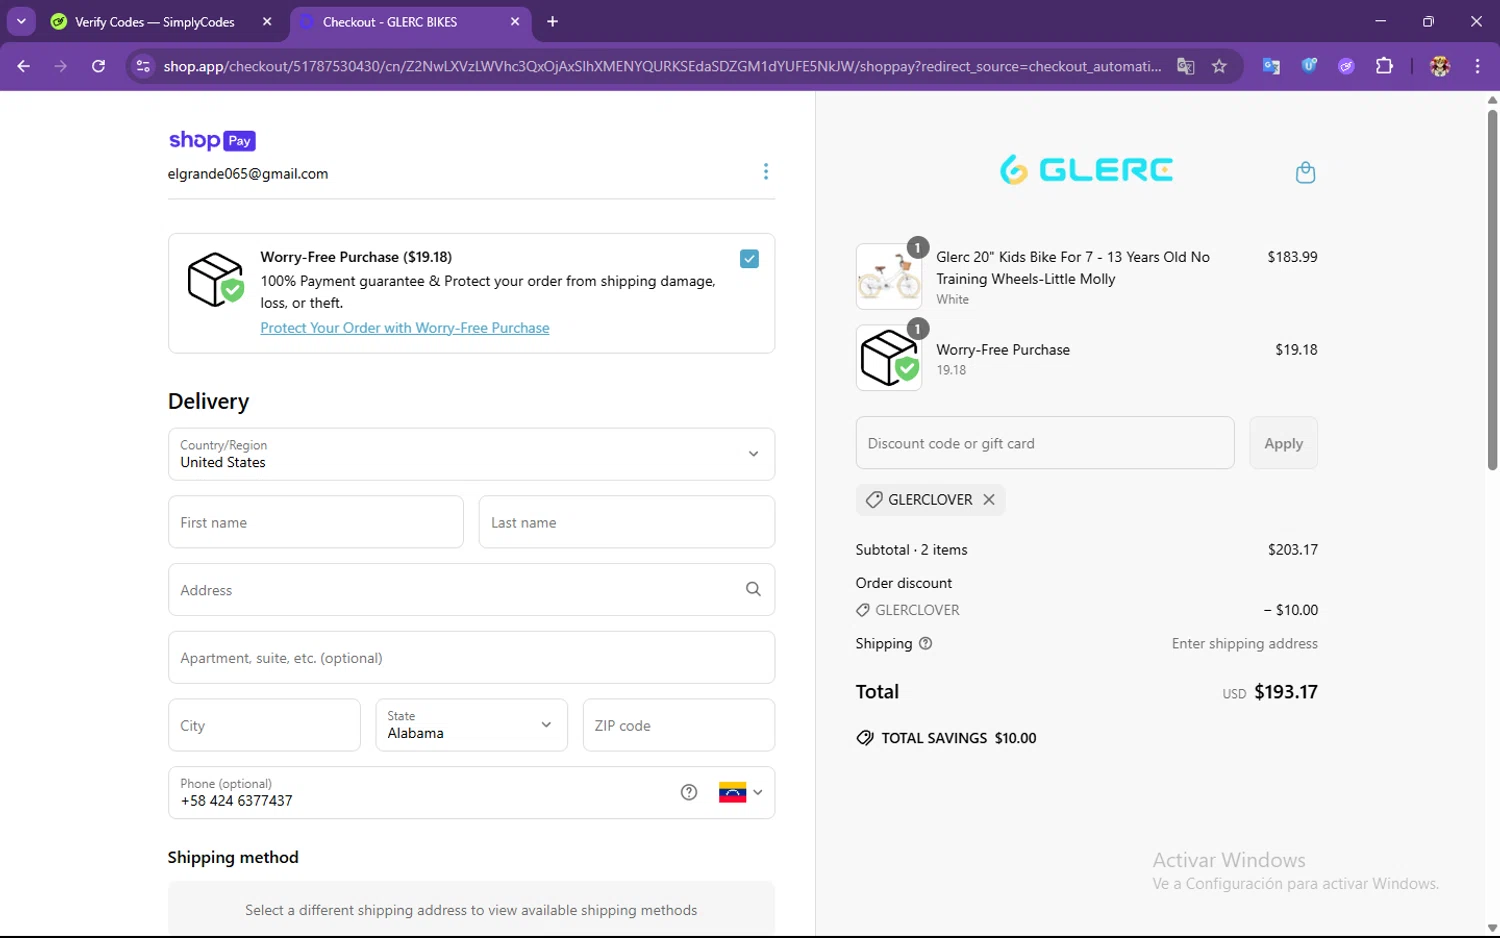Viewport: 1500px width, 938px height.
Task: Expand the Country/Region dropdown
Action: pyautogui.click(x=471, y=454)
